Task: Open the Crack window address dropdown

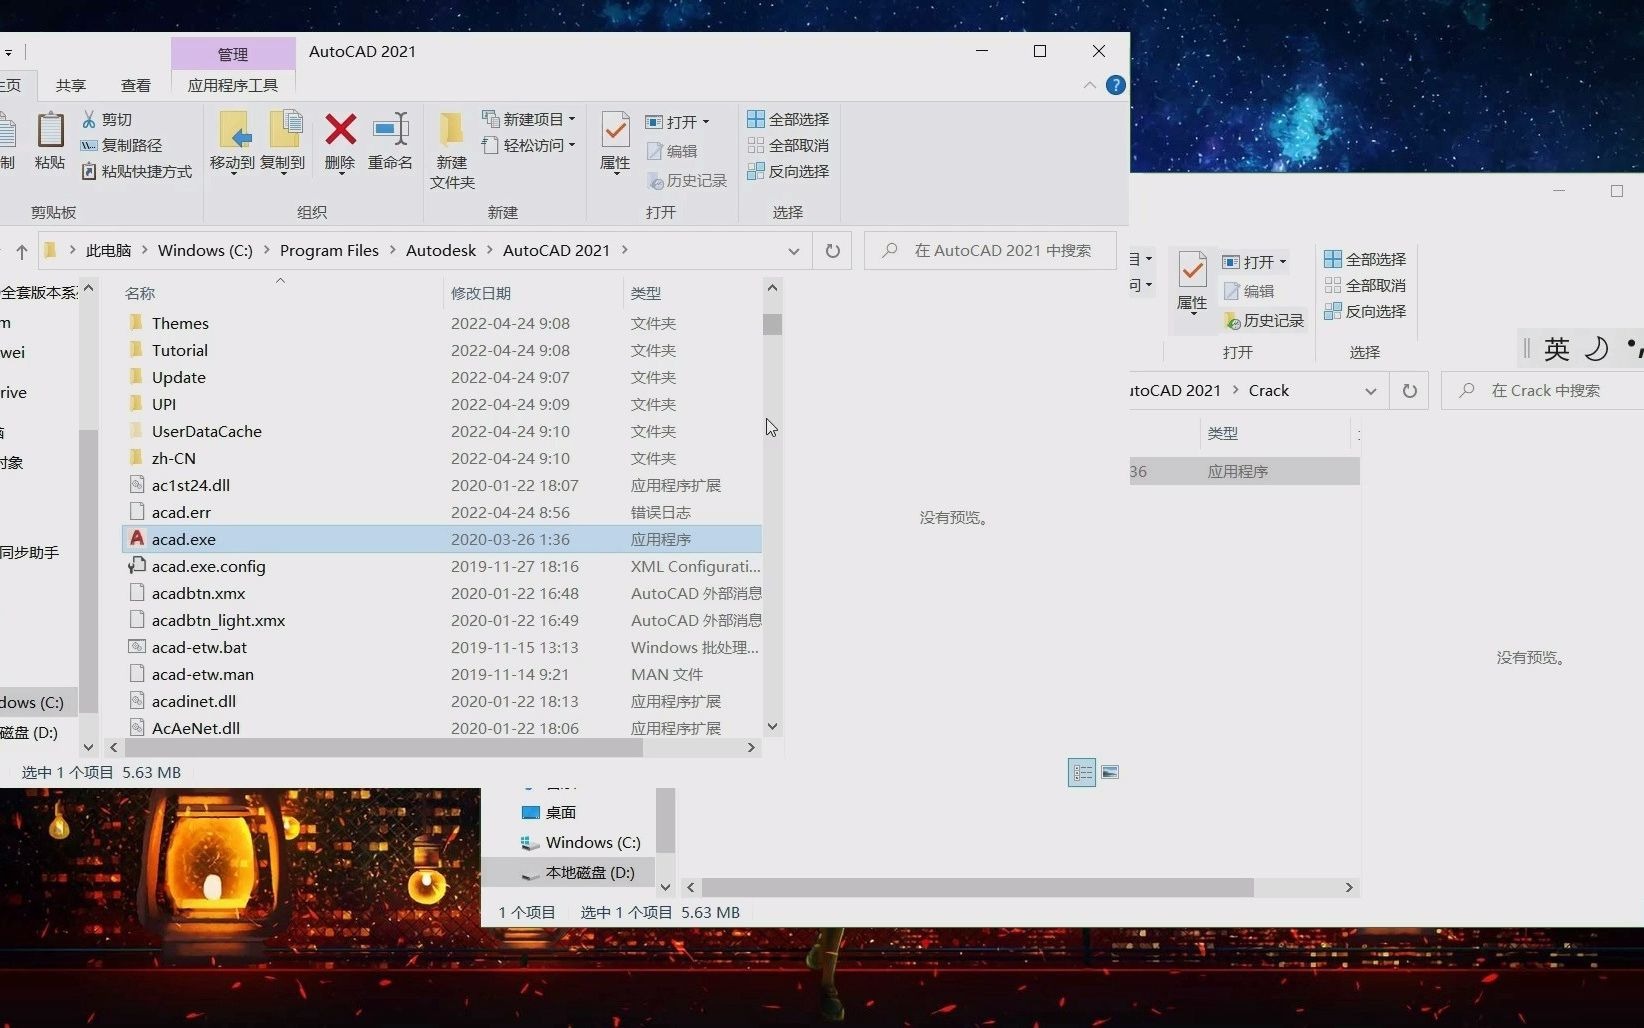Action: [x=1370, y=391]
